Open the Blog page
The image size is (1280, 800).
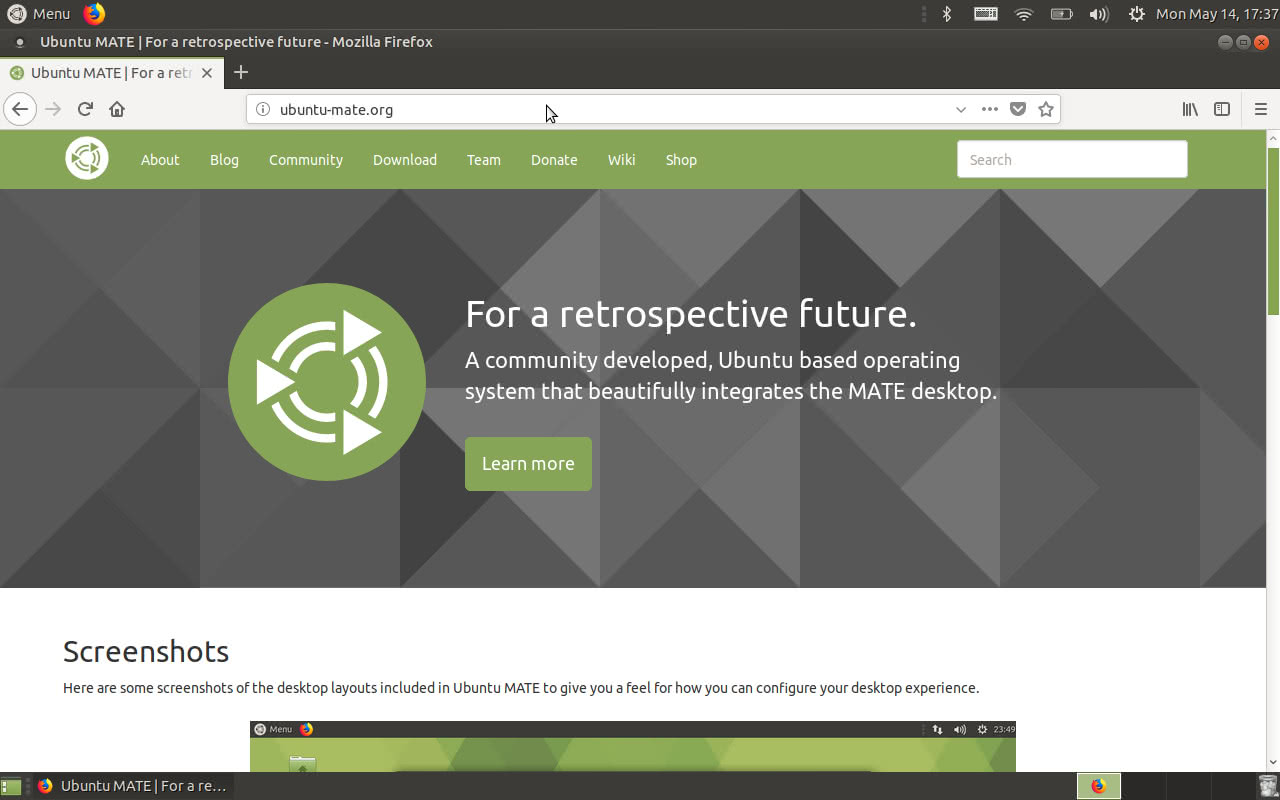224,159
